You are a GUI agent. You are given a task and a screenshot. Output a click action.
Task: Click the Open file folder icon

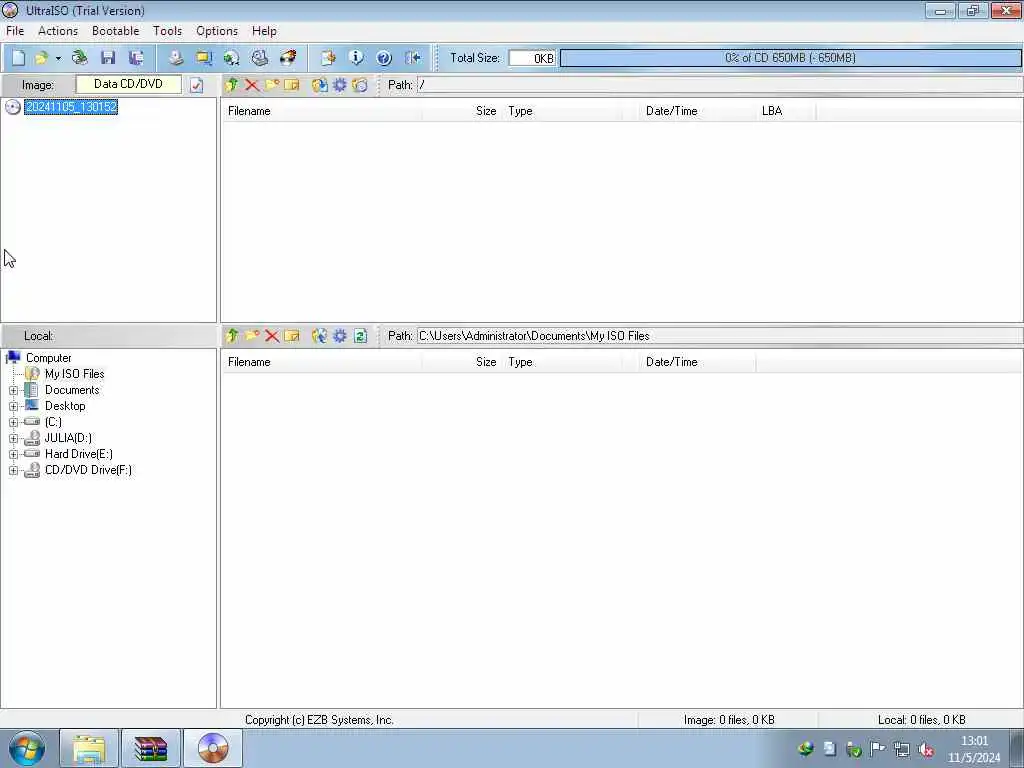point(40,58)
